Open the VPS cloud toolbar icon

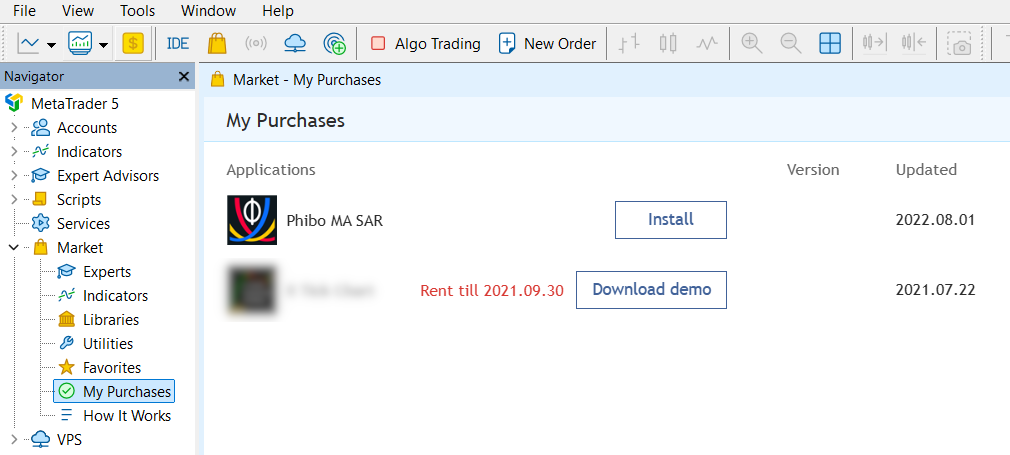(x=295, y=43)
